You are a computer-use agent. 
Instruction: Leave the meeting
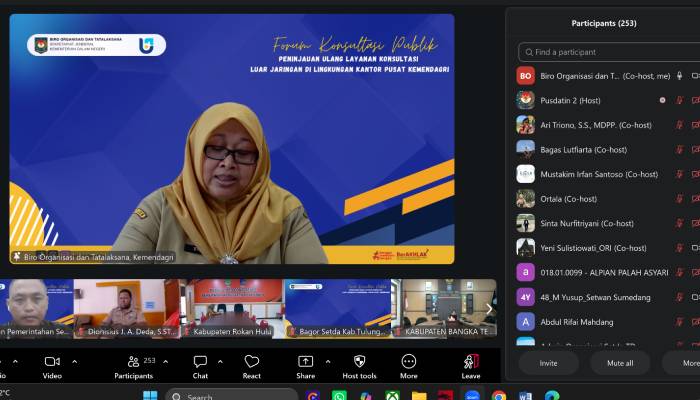coord(471,367)
